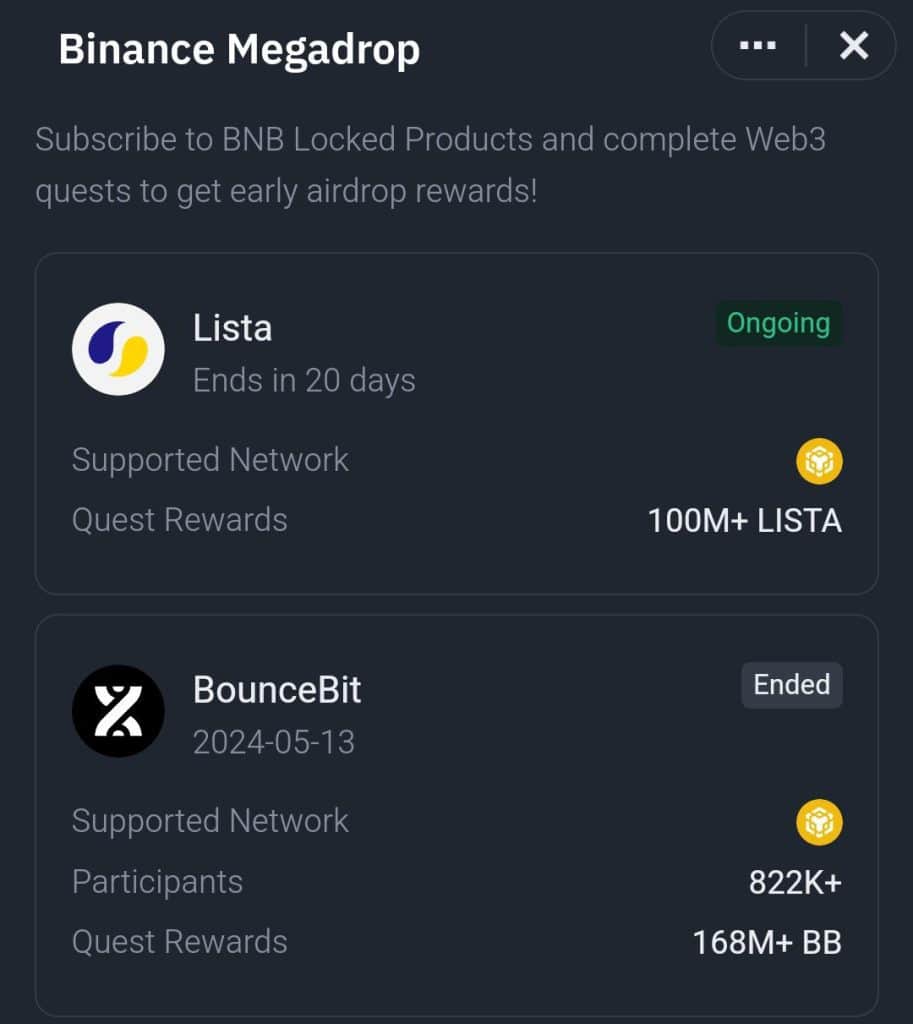This screenshot has height=1024, width=913.
Task: Click the 'Ends in 20 days' text
Action: (x=304, y=380)
